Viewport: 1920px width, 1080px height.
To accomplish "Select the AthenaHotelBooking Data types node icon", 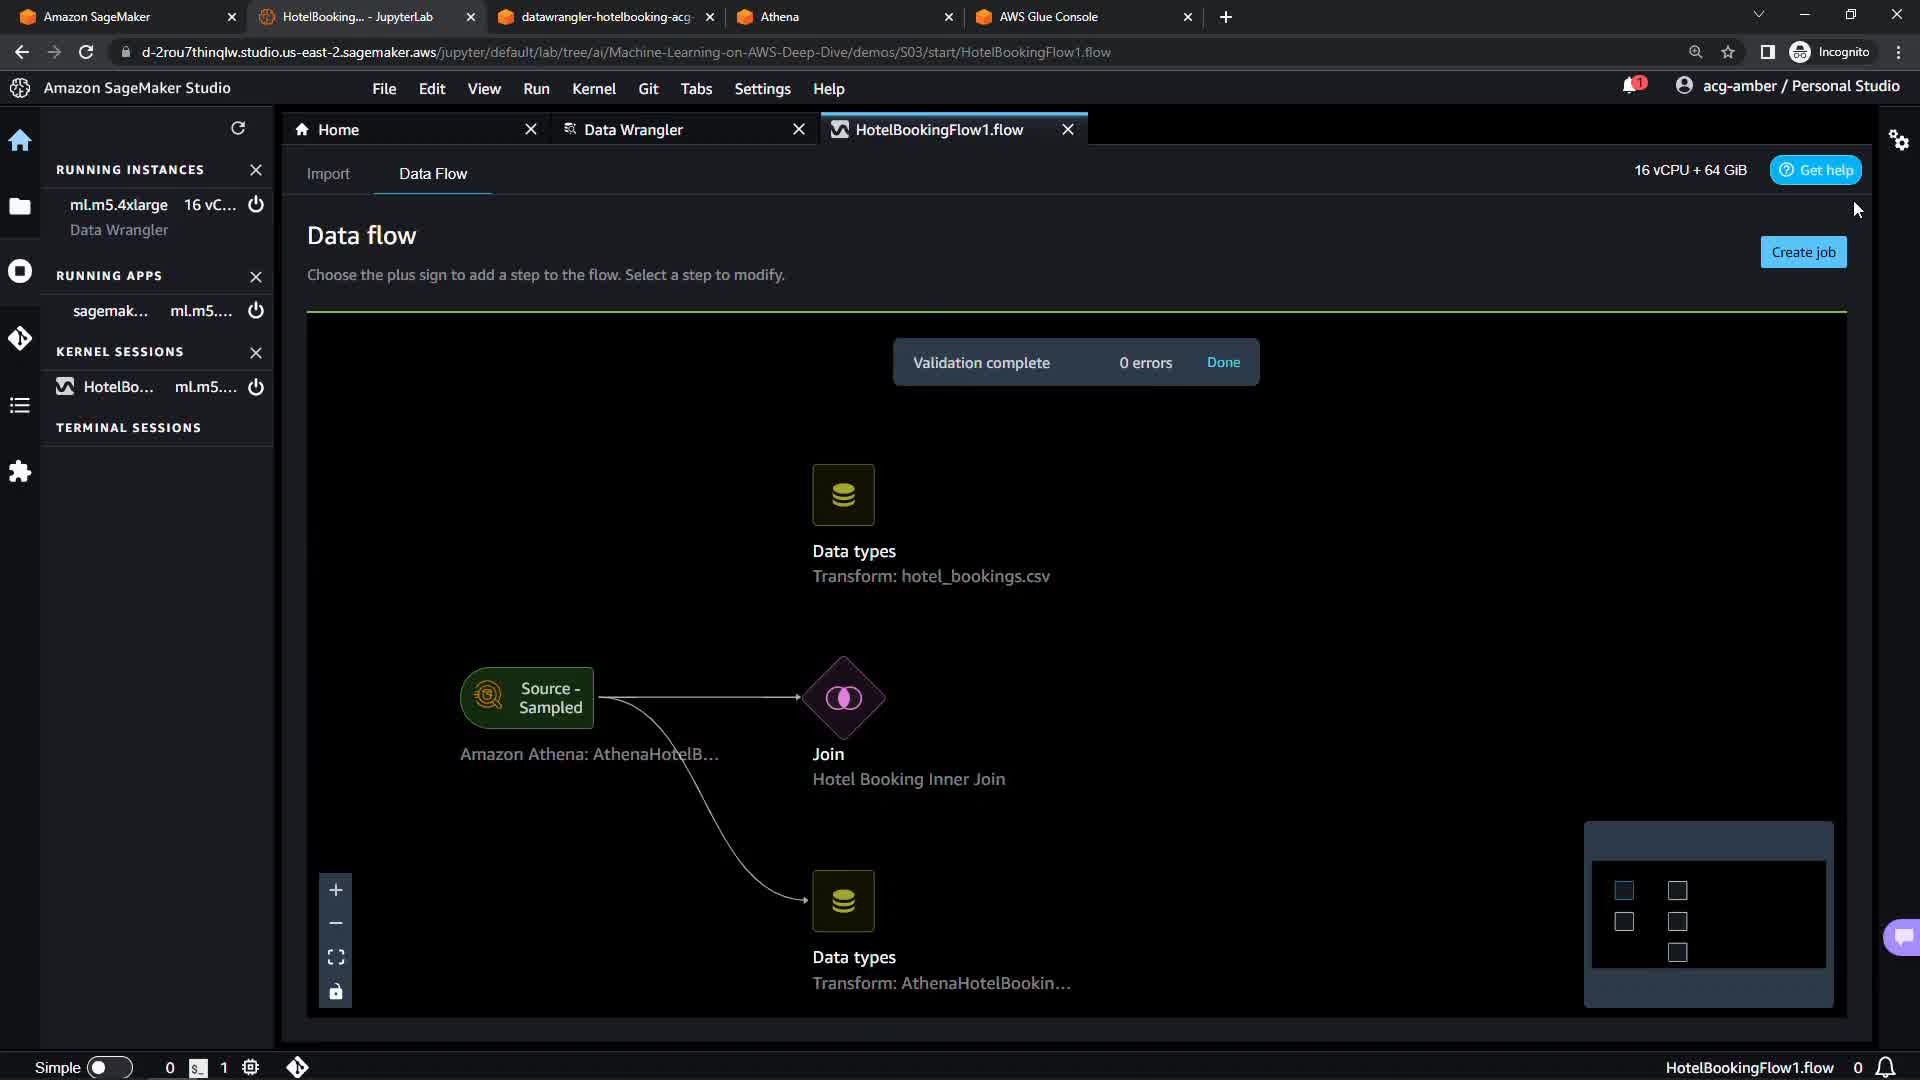I will click(x=843, y=901).
